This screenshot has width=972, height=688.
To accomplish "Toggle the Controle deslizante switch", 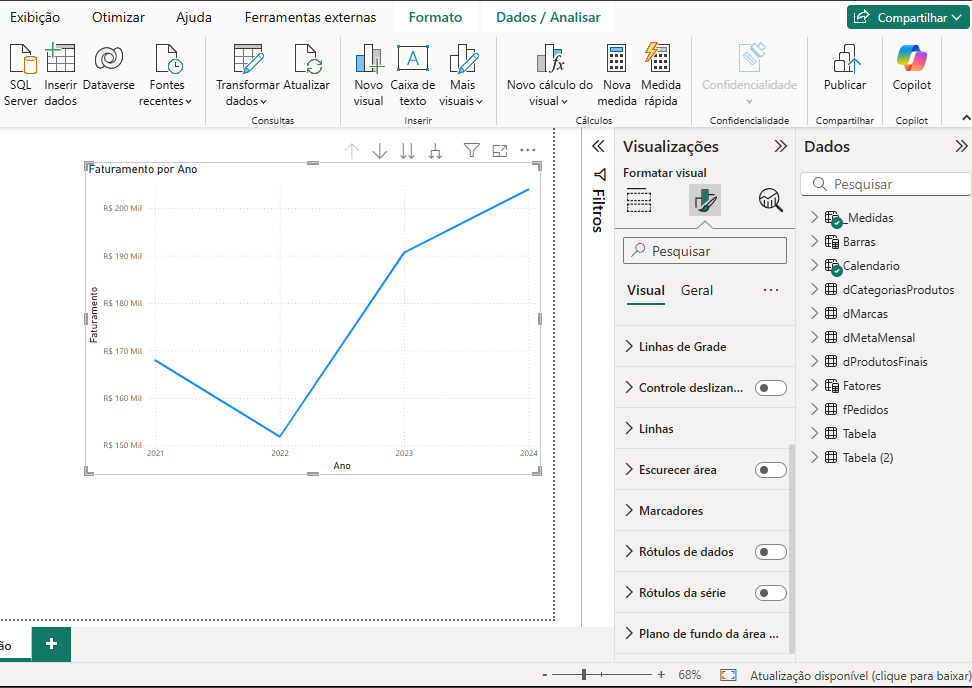I will click(x=771, y=388).
